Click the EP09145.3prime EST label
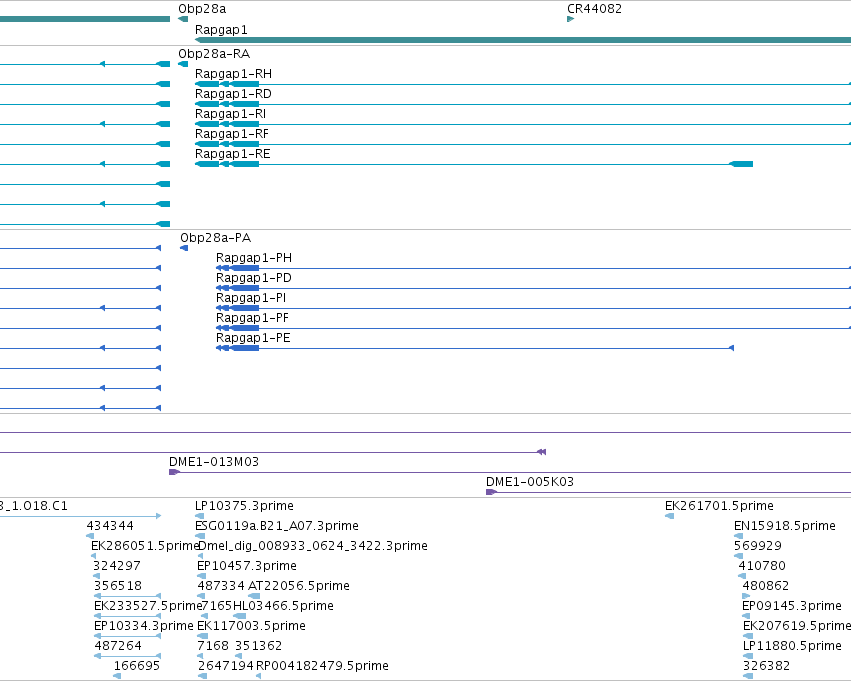Viewport: 851px width, 681px height. tap(792, 606)
